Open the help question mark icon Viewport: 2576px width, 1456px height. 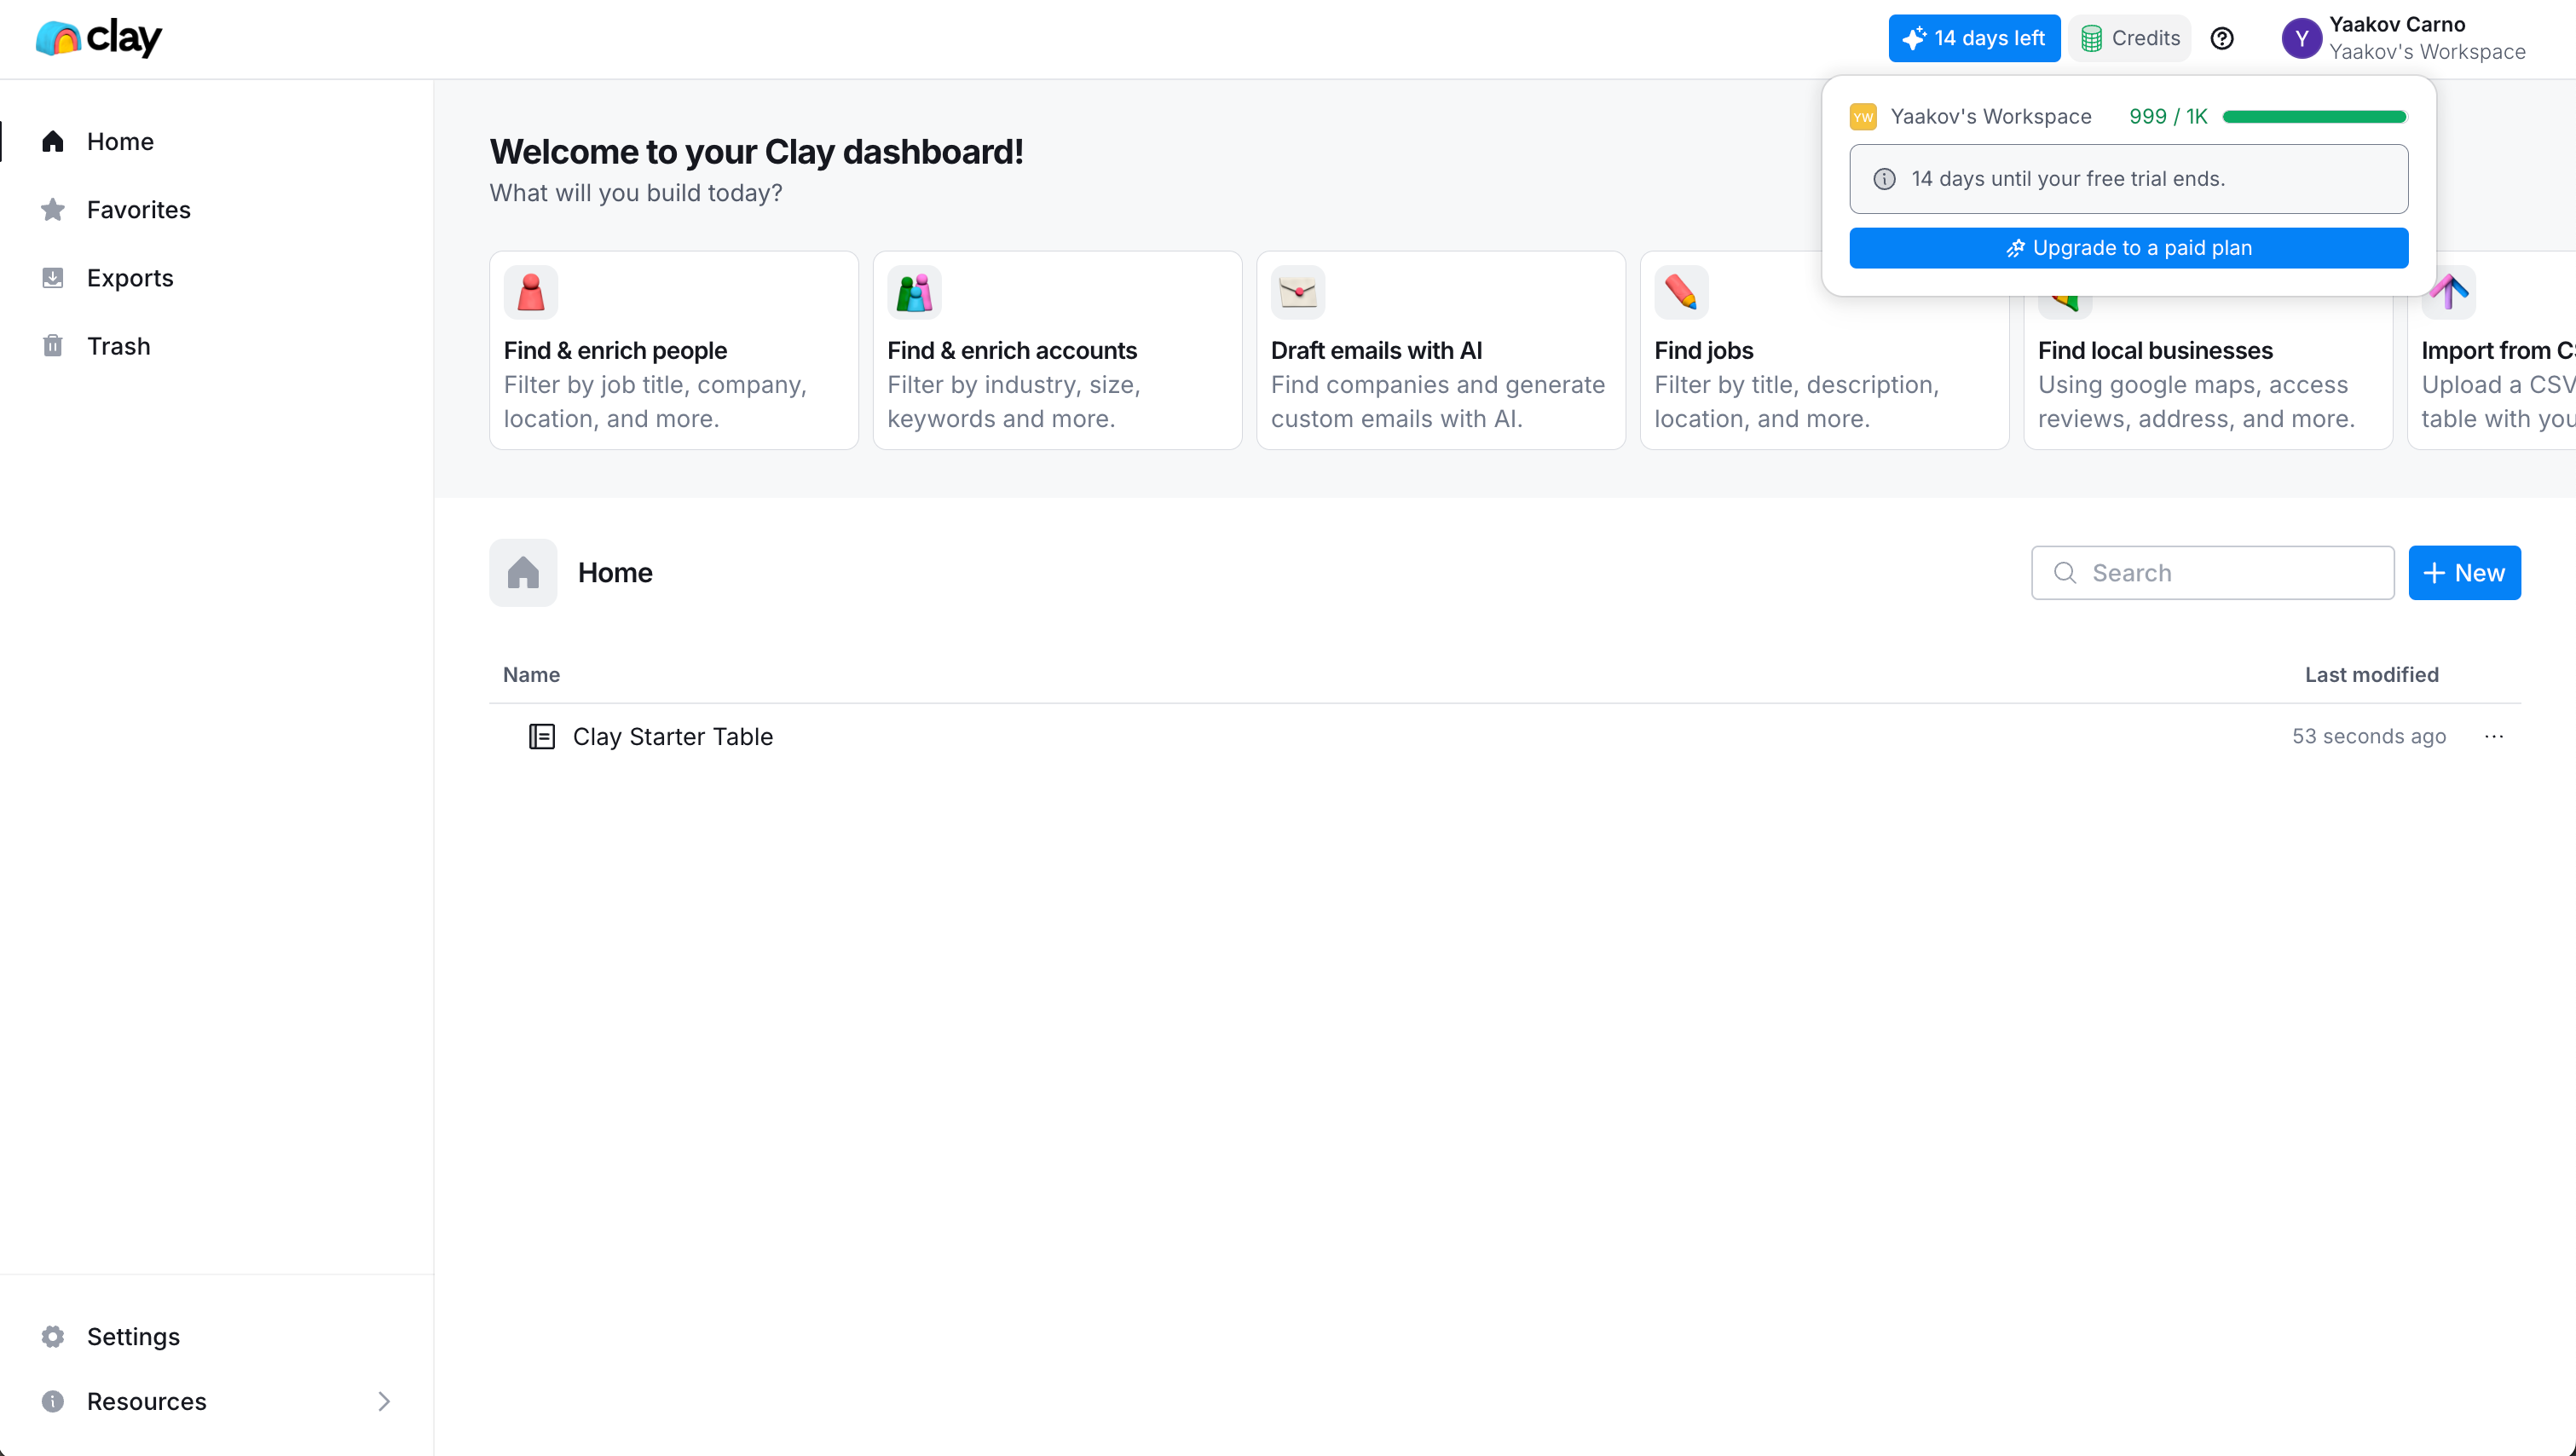coord(2221,38)
